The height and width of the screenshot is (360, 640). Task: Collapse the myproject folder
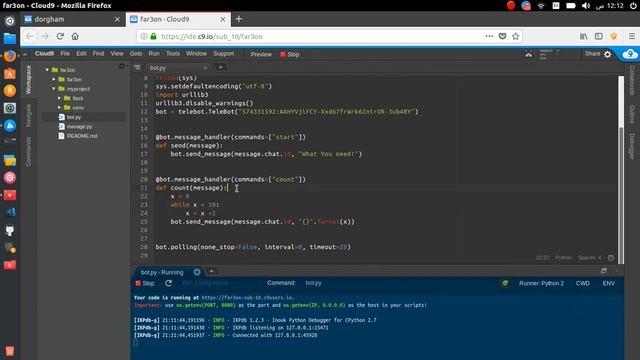point(53,89)
